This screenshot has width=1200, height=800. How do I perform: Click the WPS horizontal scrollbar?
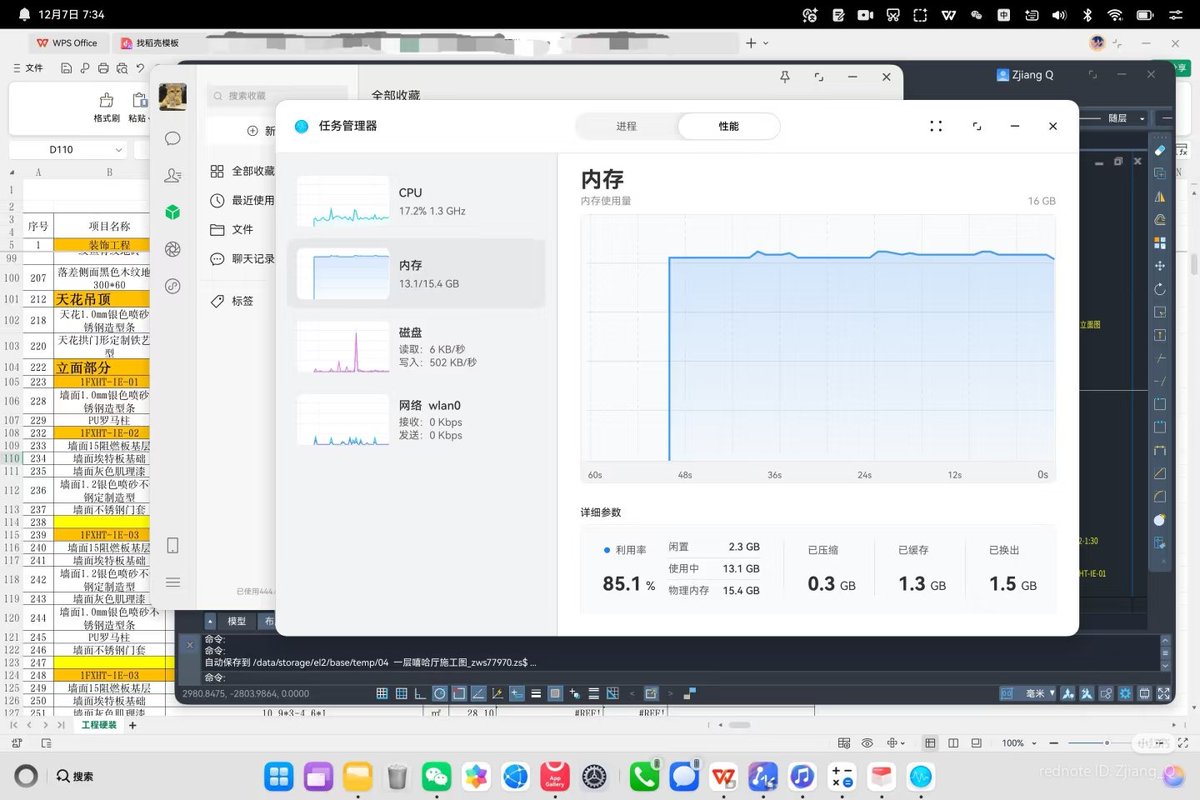point(738,725)
